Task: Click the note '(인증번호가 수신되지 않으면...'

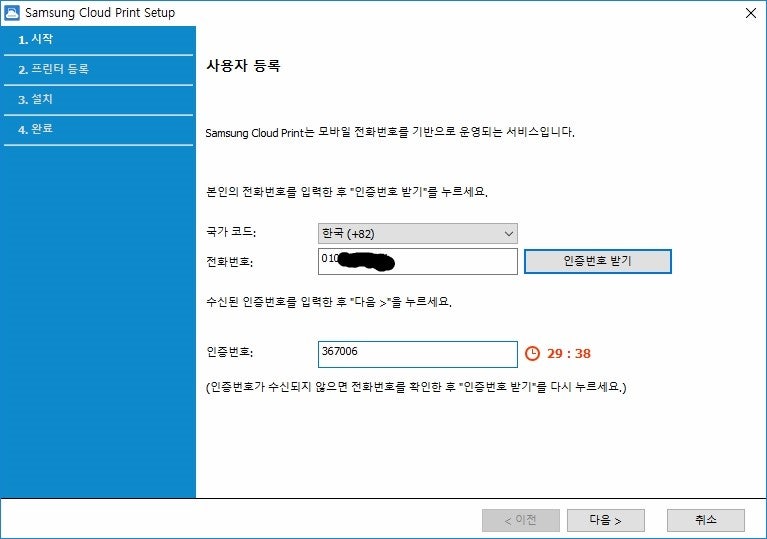Action: (416, 387)
